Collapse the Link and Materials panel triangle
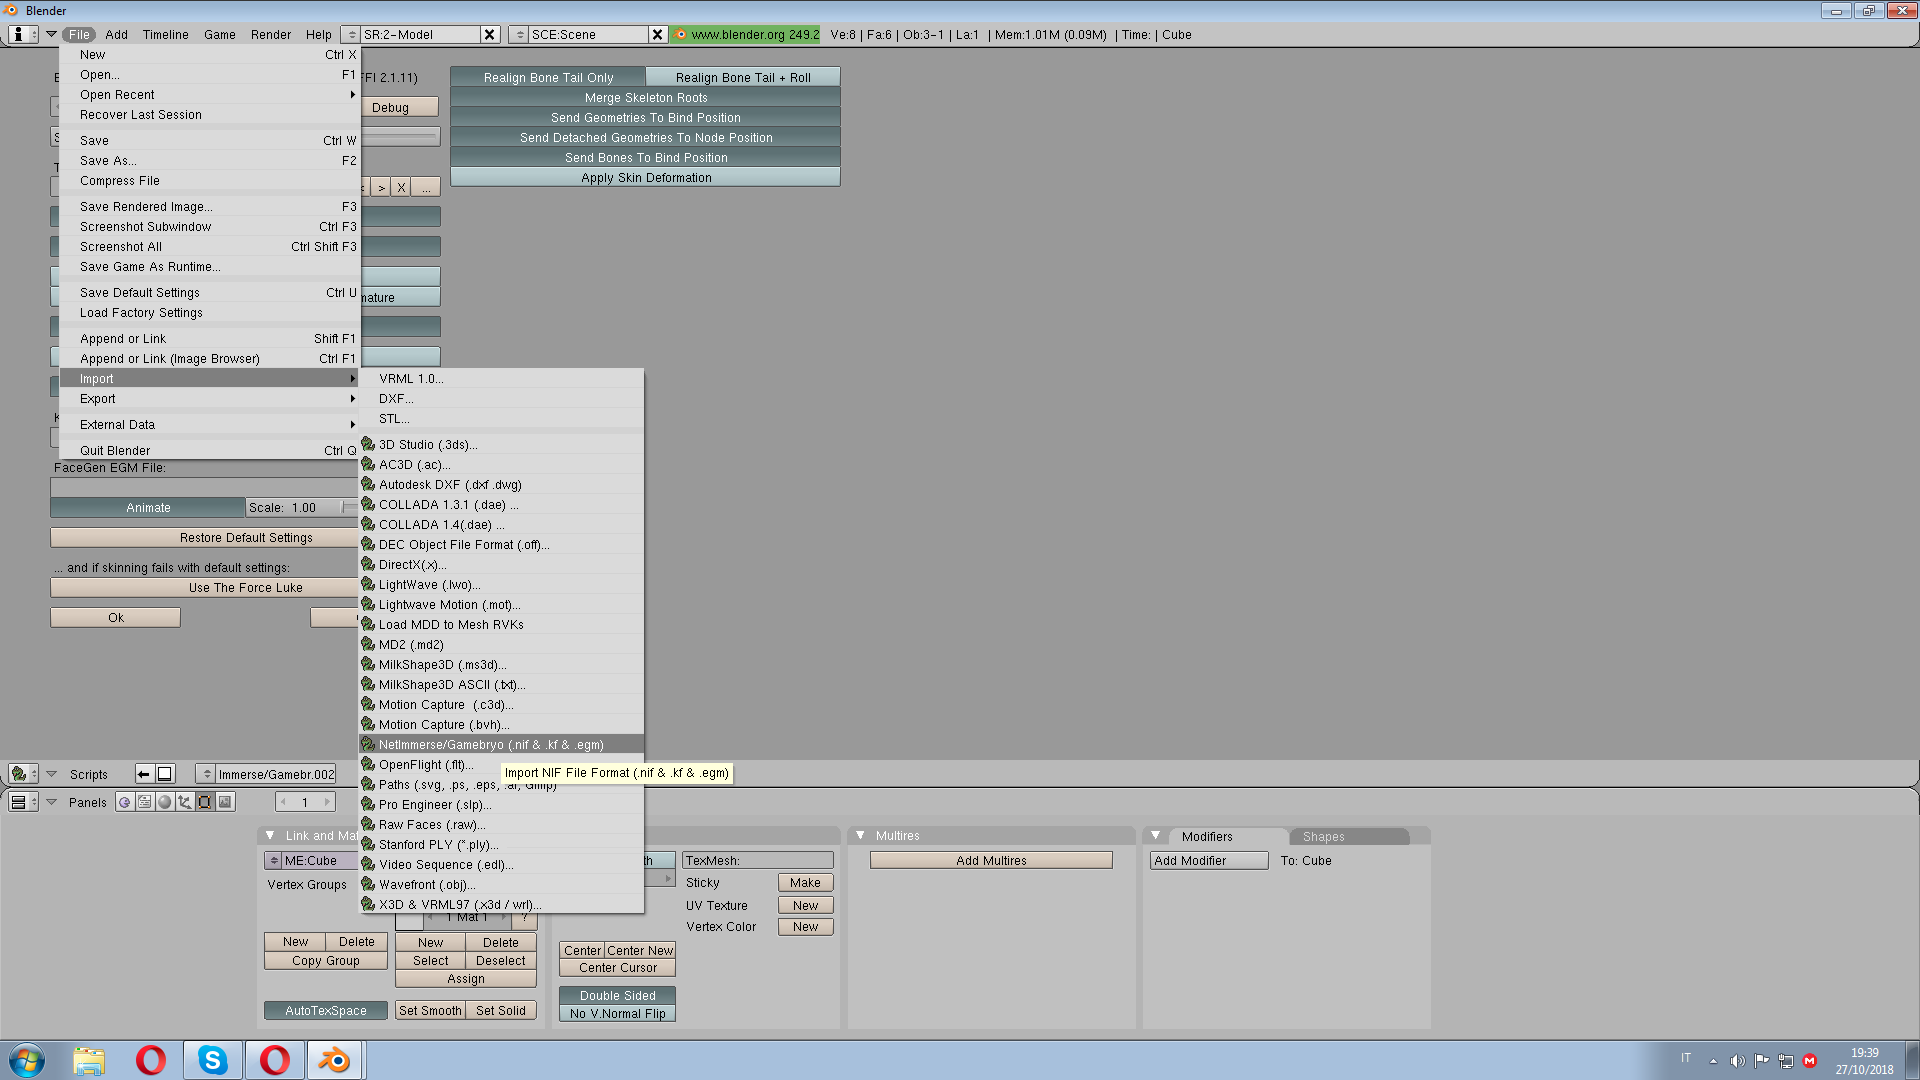The height and width of the screenshot is (1080, 1920). click(x=270, y=835)
